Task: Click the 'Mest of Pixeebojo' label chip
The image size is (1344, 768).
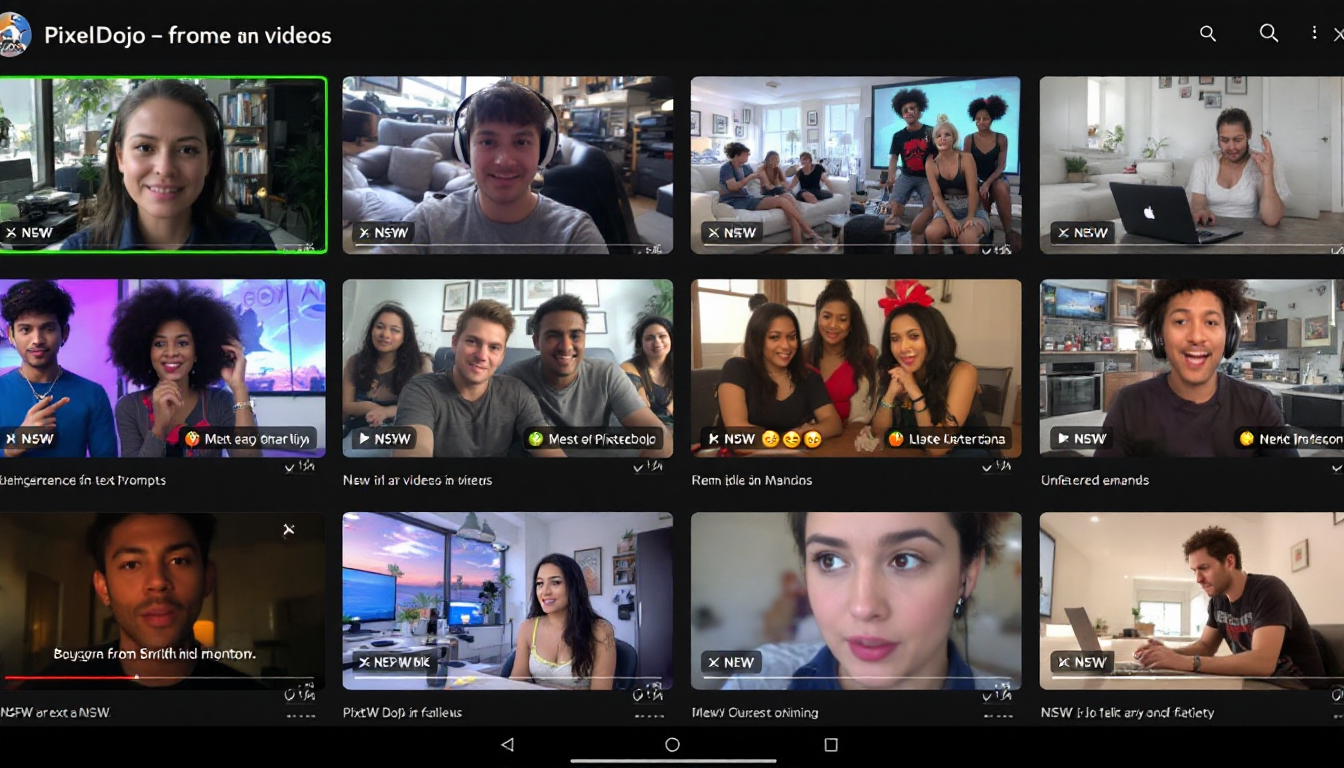Action: 592,439
